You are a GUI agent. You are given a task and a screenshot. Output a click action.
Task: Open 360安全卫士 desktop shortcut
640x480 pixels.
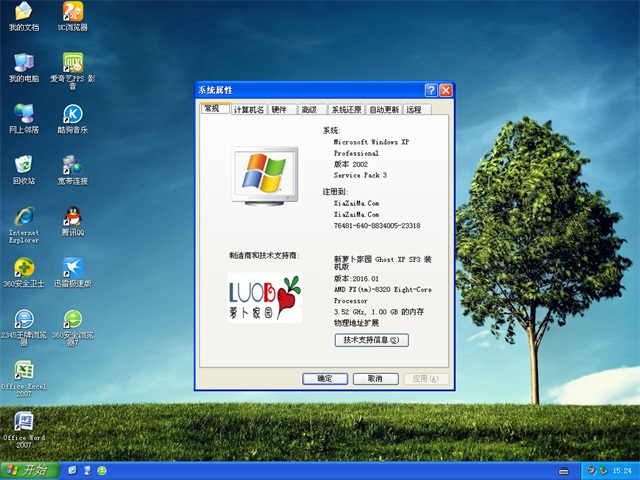23,268
